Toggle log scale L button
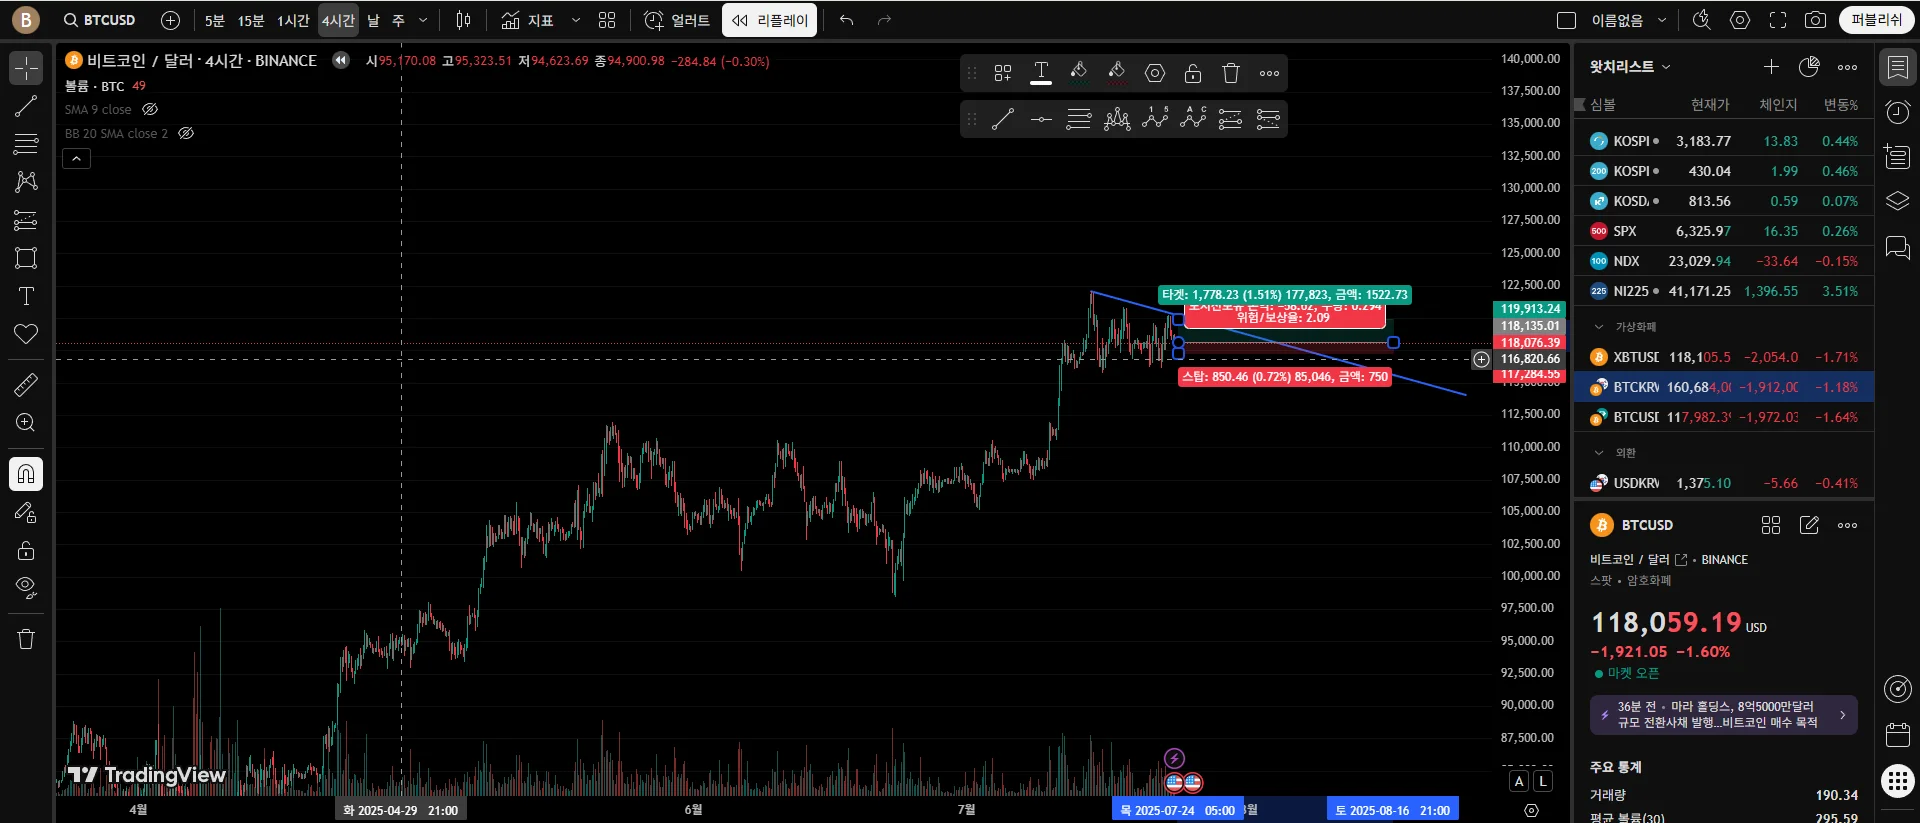 click(x=1543, y=781)
